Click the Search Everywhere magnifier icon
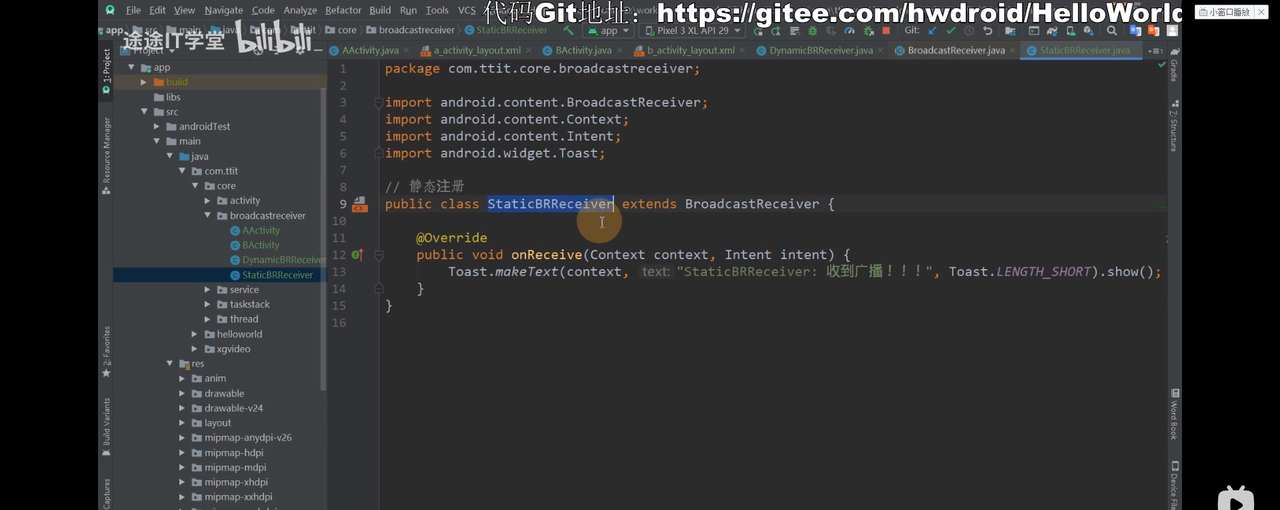This screenshot has height=510, width=1280. (1112, 31)
